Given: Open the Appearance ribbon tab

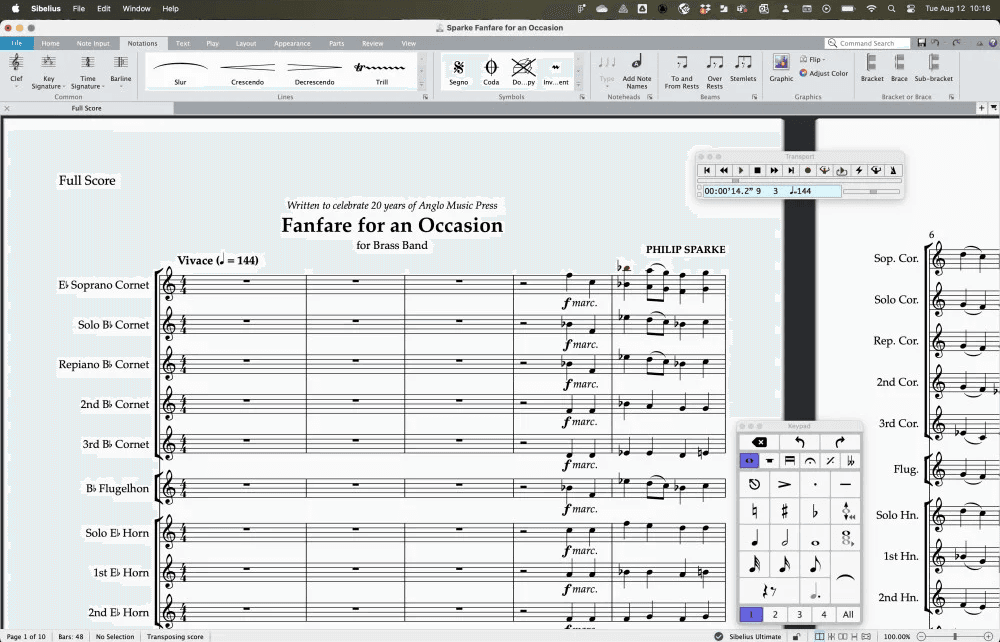Looking at the screenshot, I should pos(292,43).
